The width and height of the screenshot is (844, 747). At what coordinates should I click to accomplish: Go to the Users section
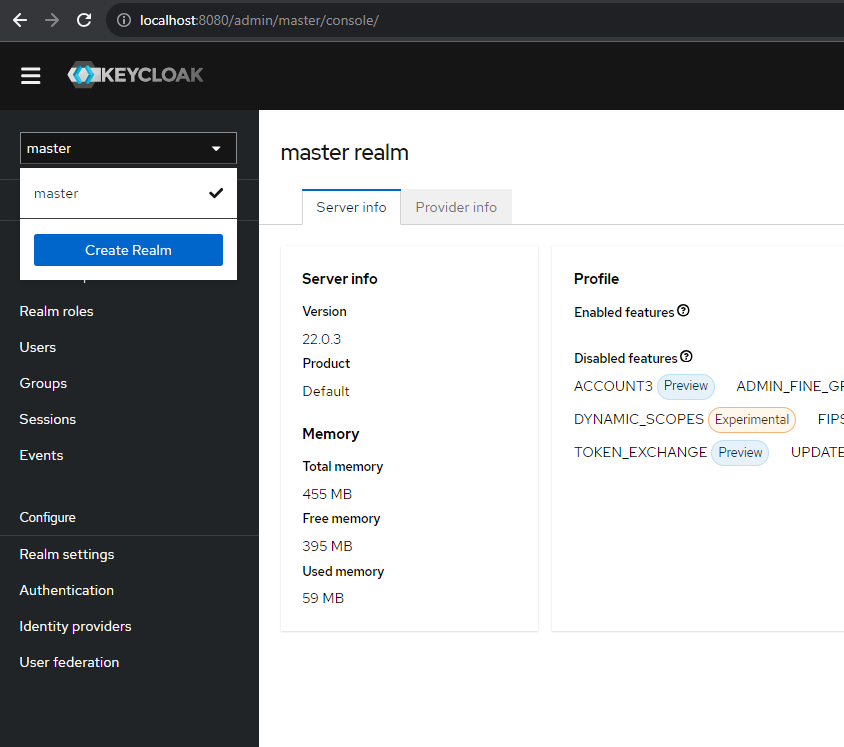pos(37,347)
